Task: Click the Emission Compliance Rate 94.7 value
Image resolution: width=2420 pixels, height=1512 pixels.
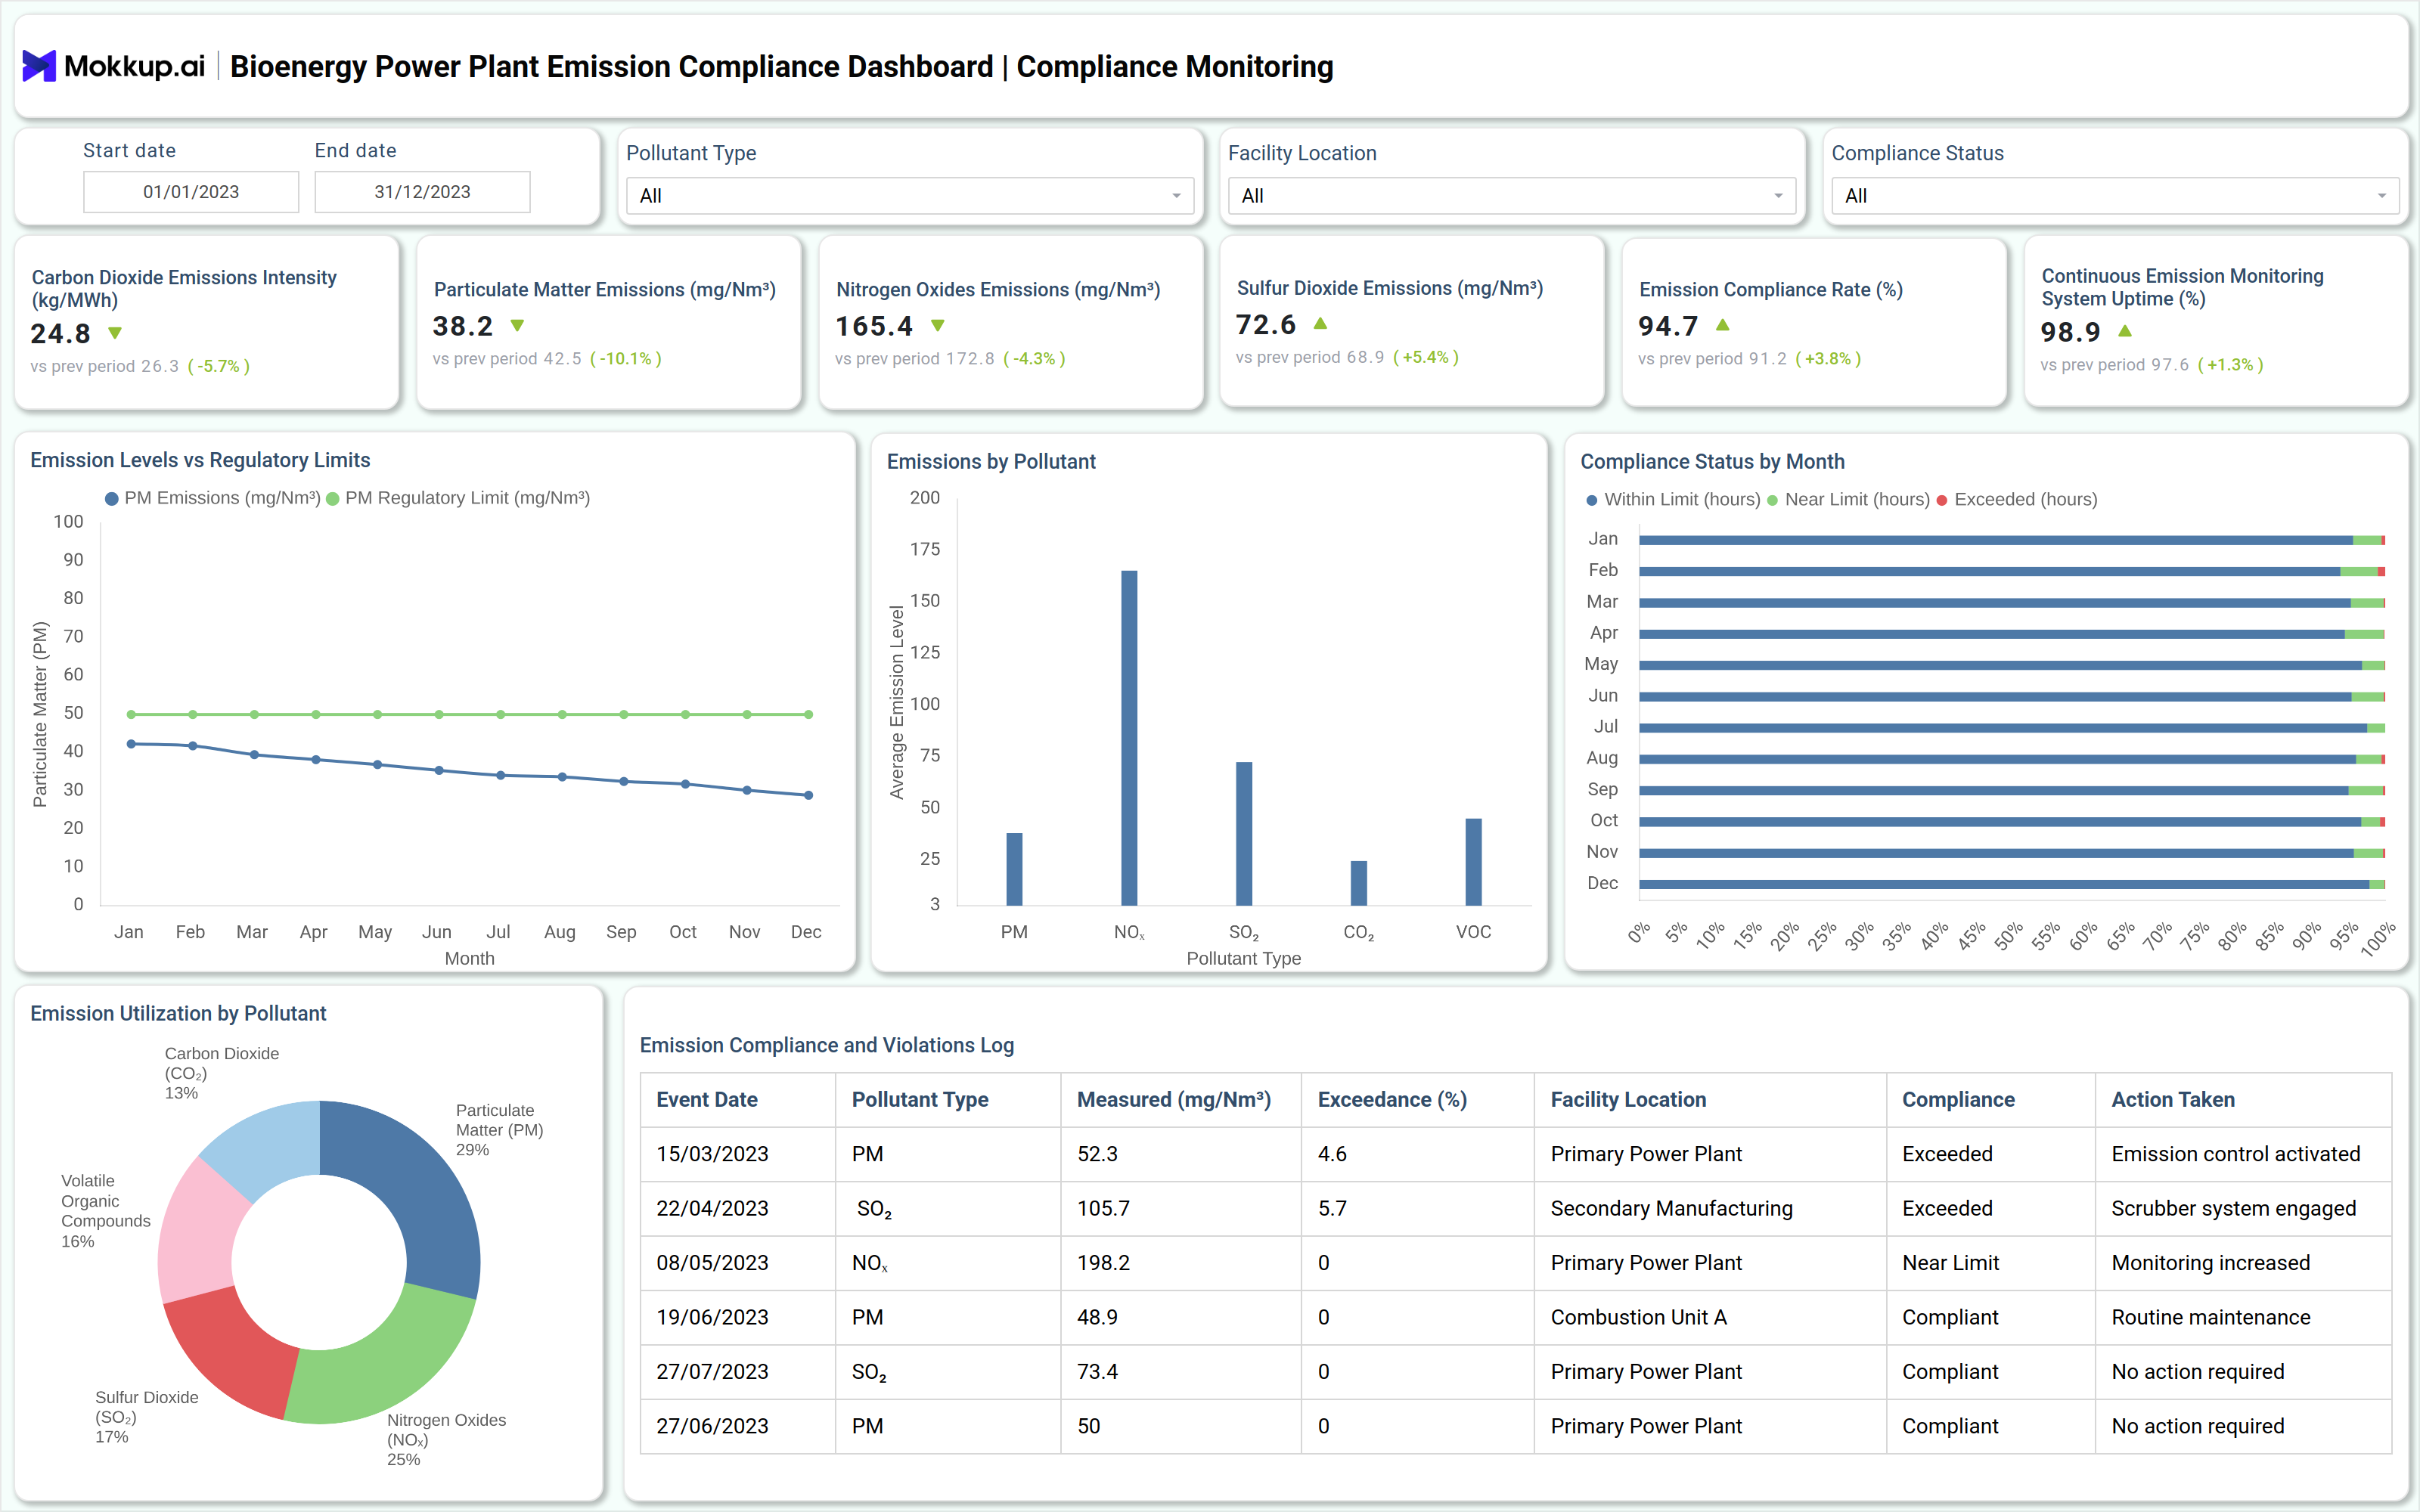Action: pyautogui.click(x=1667, y=326)
